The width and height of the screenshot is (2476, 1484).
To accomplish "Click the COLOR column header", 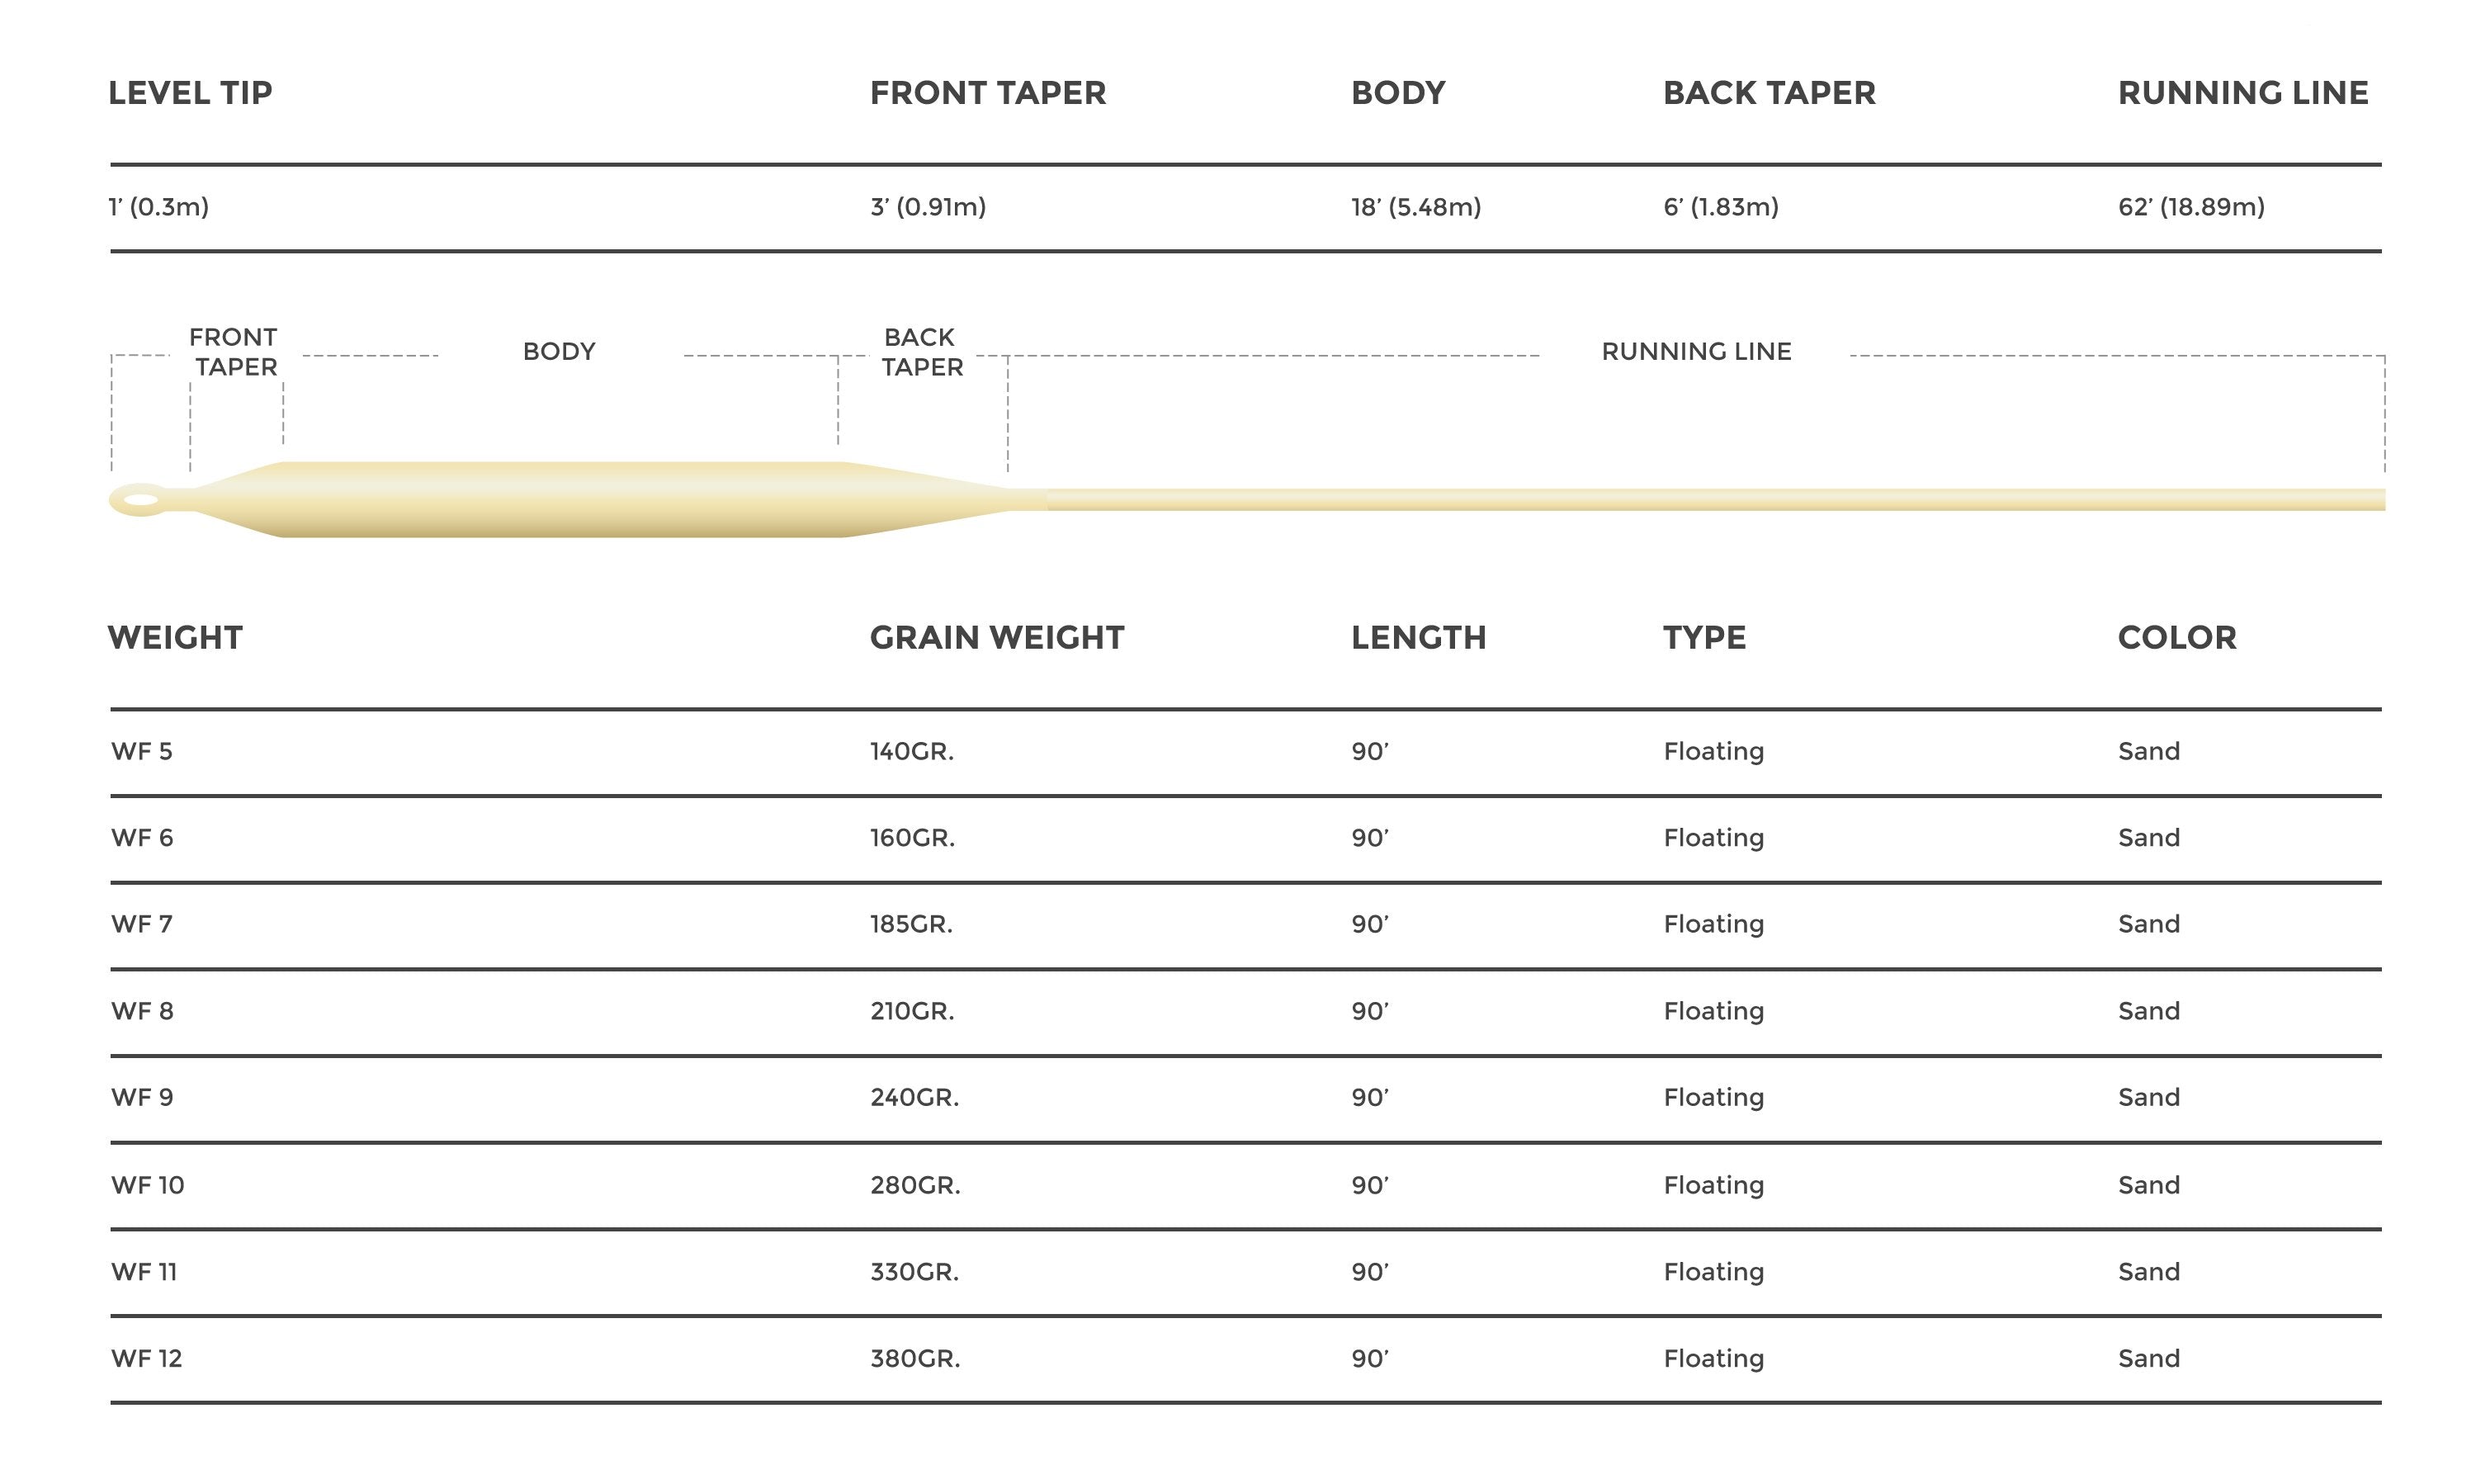I will (2176, 638).
